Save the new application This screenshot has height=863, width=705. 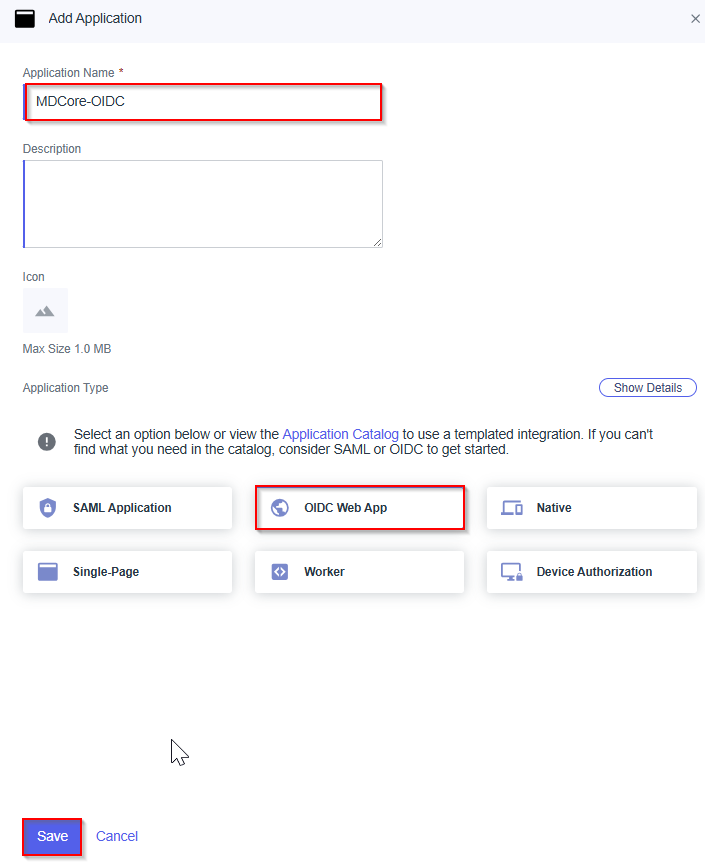52,836
